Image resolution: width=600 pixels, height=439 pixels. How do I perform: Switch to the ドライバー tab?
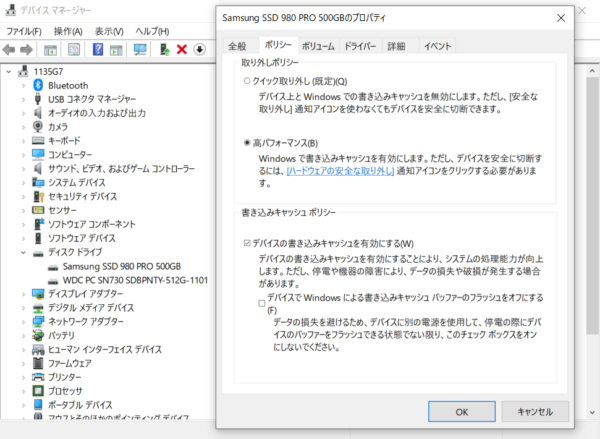point(360,46)
